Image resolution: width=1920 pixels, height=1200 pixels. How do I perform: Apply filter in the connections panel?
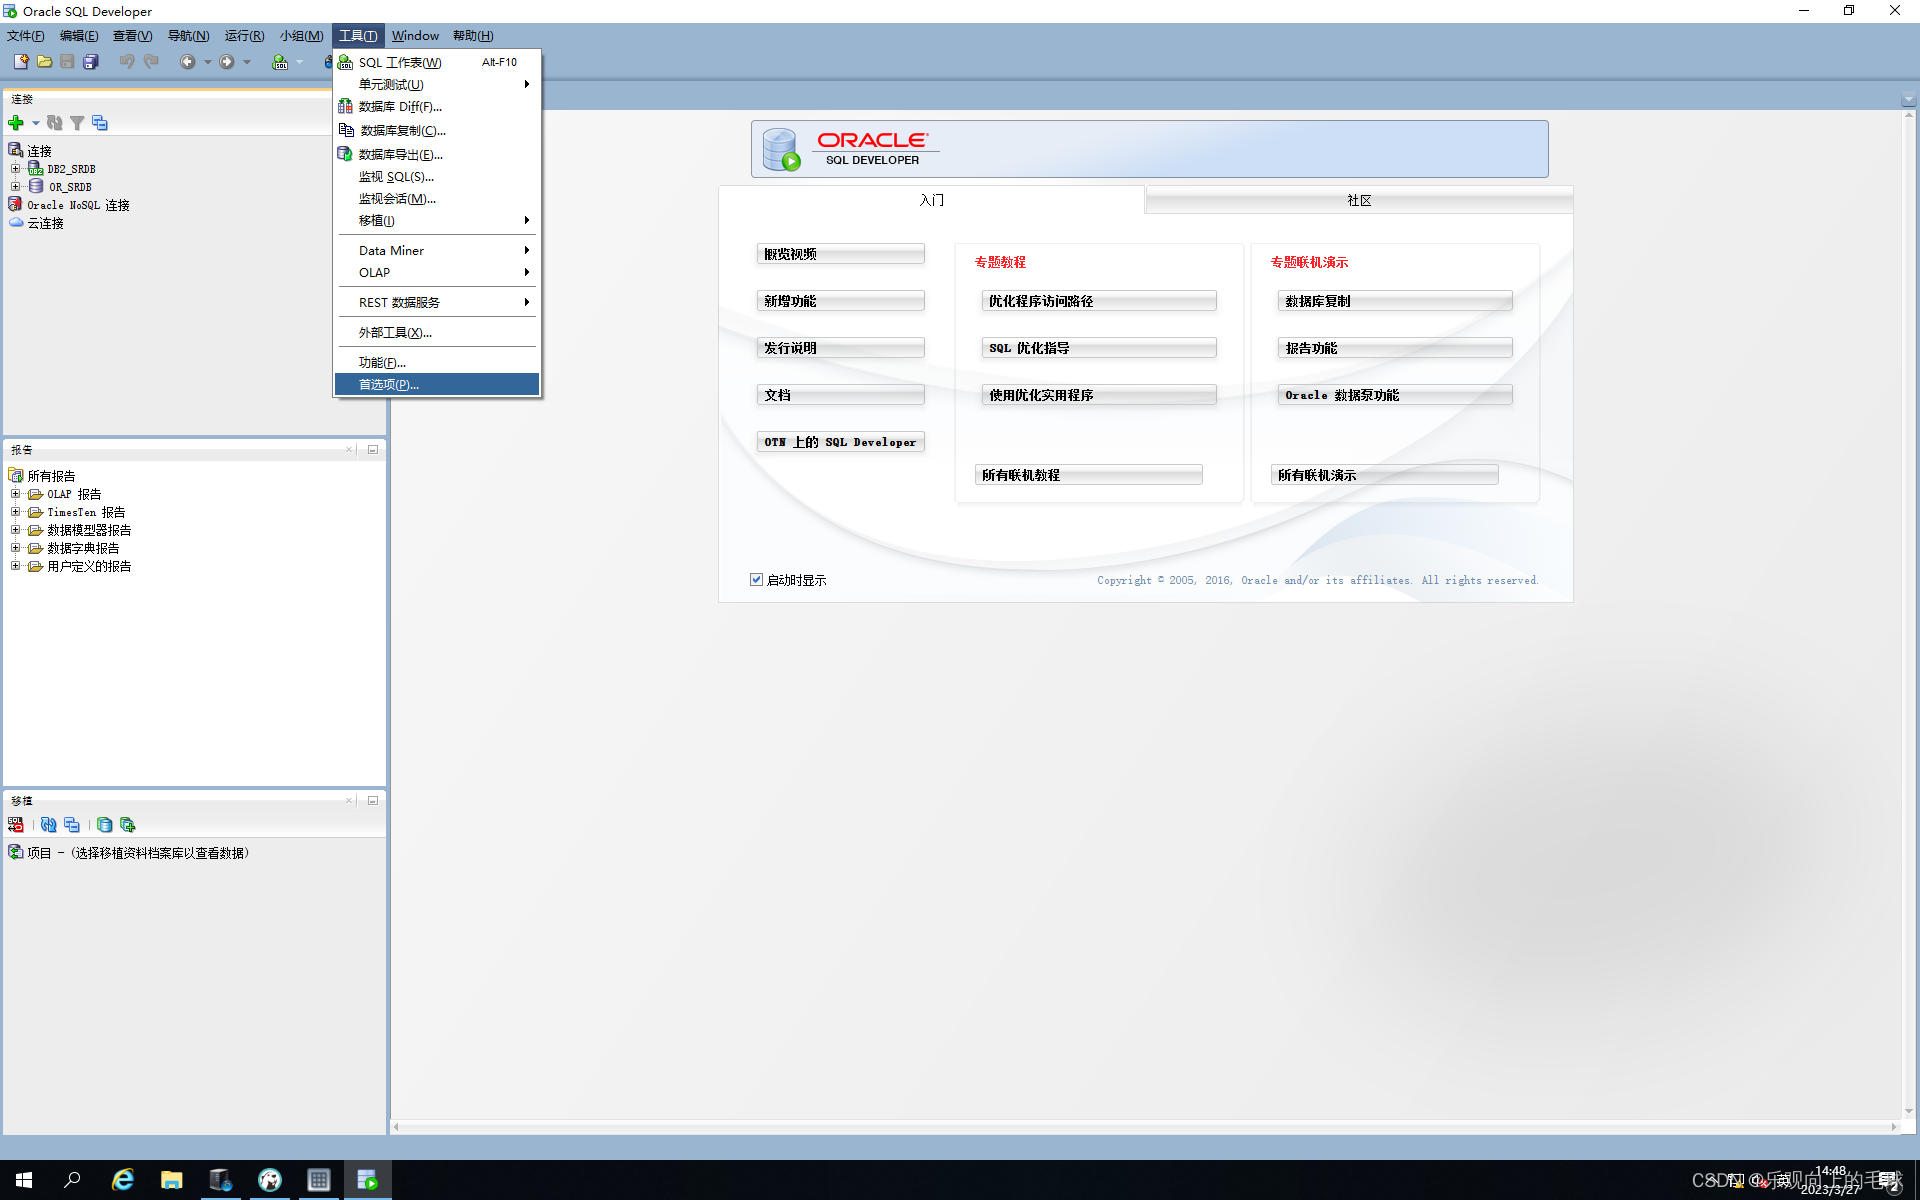77,123
